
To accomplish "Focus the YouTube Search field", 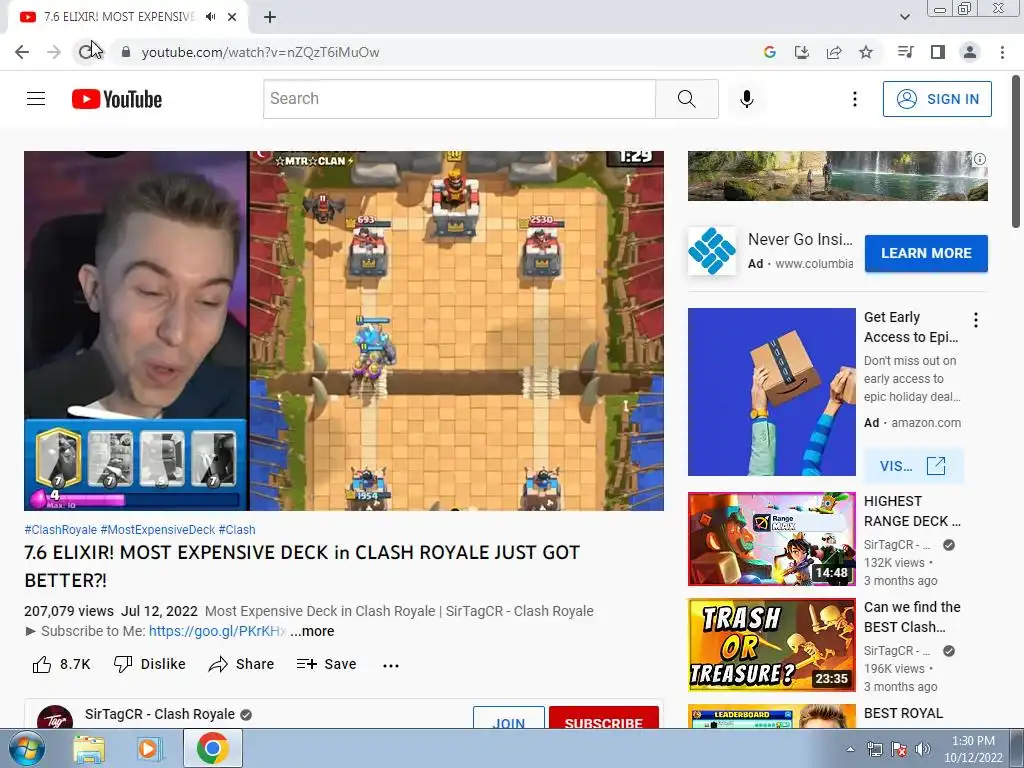I will click(x=459, y=99).
